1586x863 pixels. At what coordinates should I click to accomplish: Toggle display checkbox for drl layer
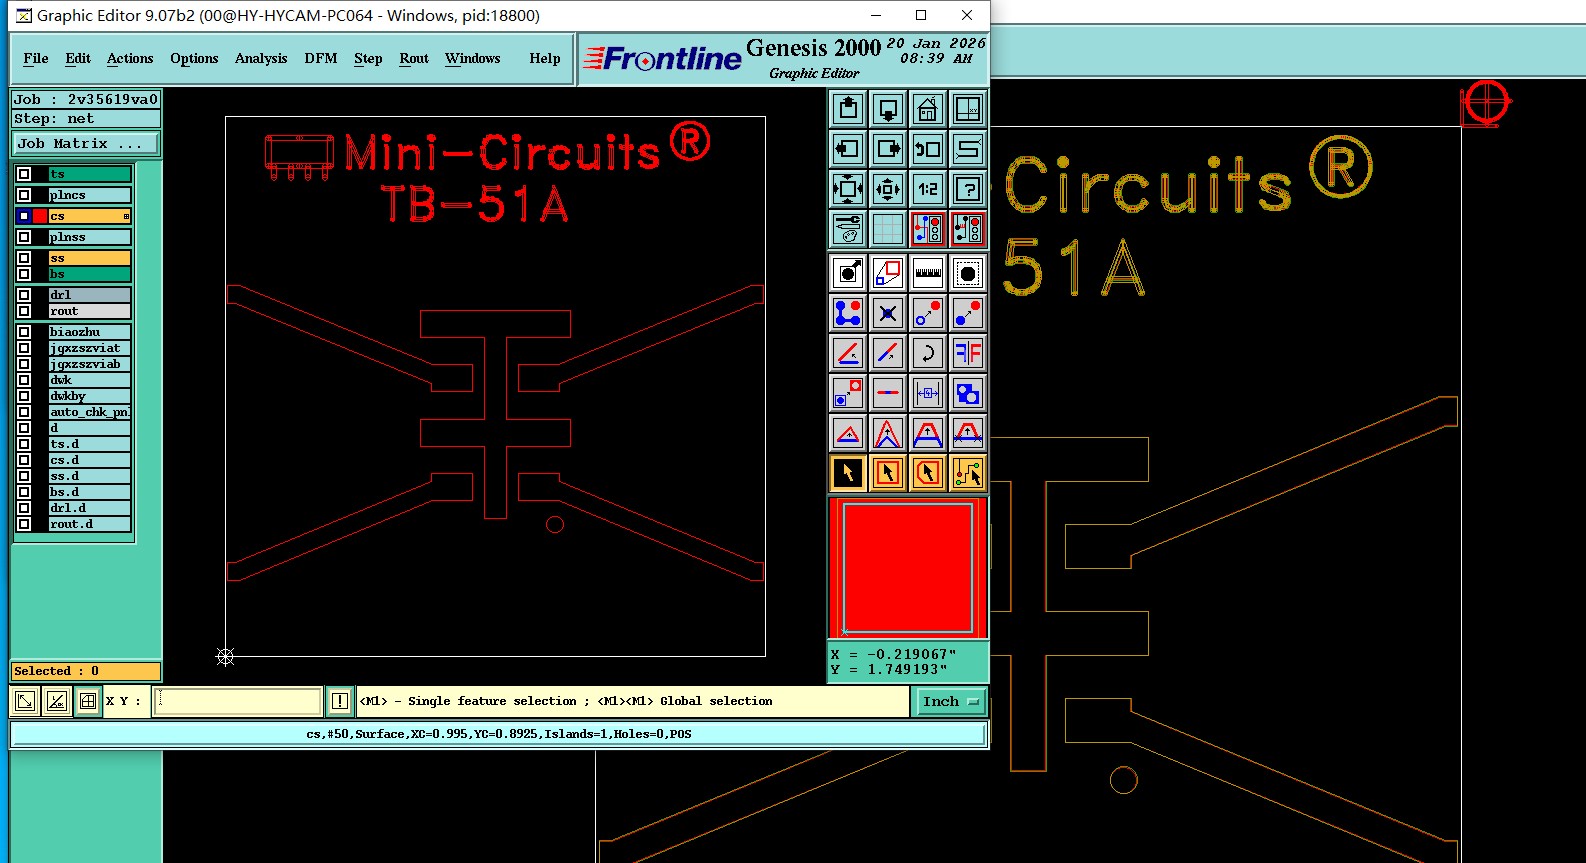click(24, 295)
